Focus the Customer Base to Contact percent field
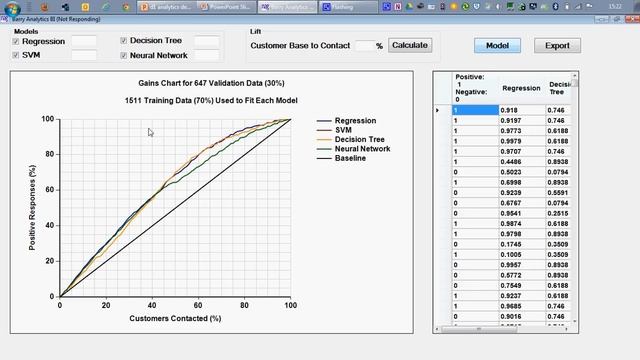This screenshot has height=360, width=640. [364, 46]
